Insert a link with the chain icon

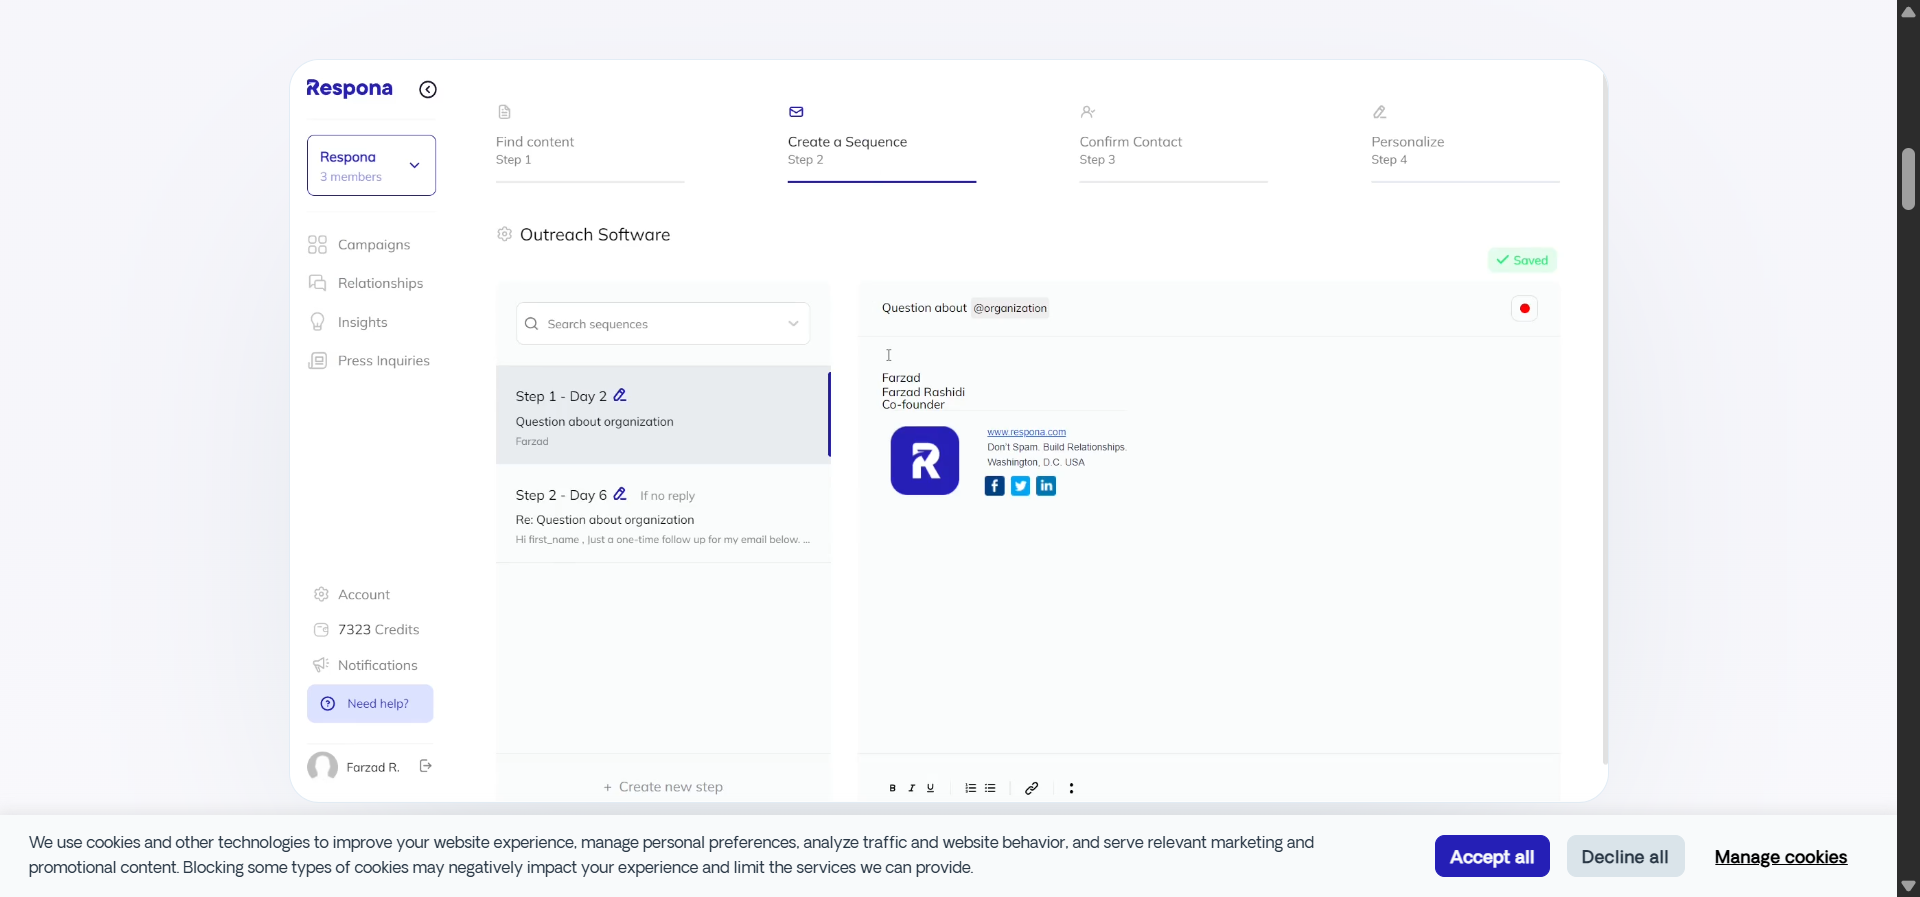(1031, 788)
